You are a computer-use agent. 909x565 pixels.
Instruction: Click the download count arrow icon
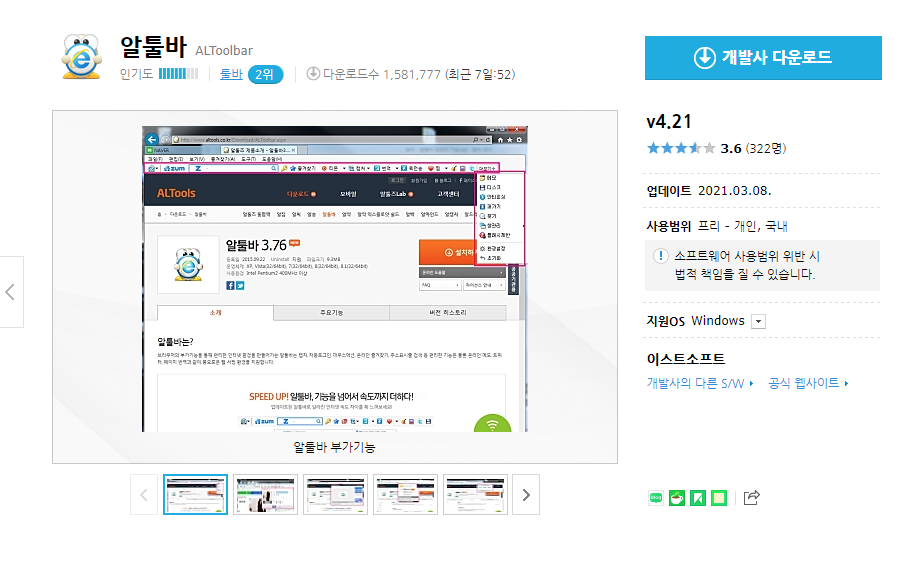313,74
